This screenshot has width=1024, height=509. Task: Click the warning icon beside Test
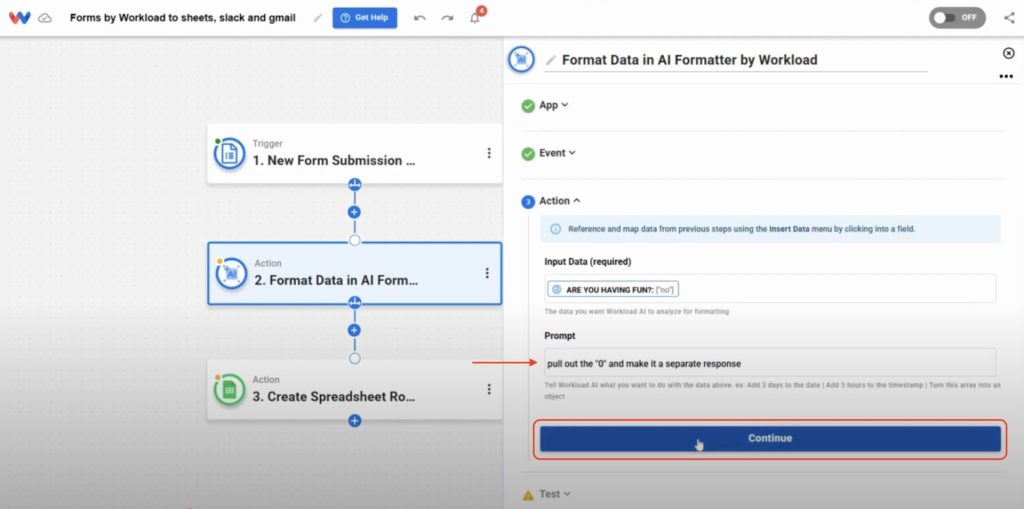tap(528, 496)
